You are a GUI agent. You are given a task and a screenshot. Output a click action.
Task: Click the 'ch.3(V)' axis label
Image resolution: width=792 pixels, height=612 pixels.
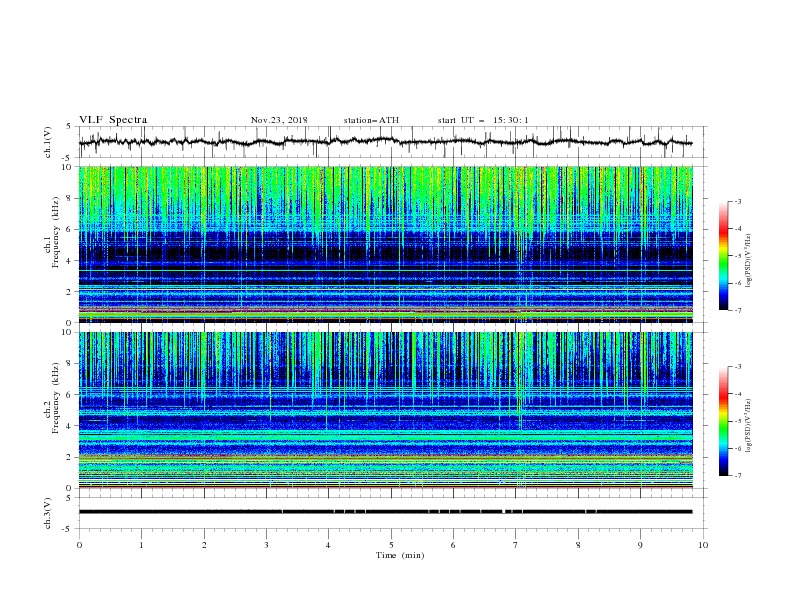tap(48, 513)
